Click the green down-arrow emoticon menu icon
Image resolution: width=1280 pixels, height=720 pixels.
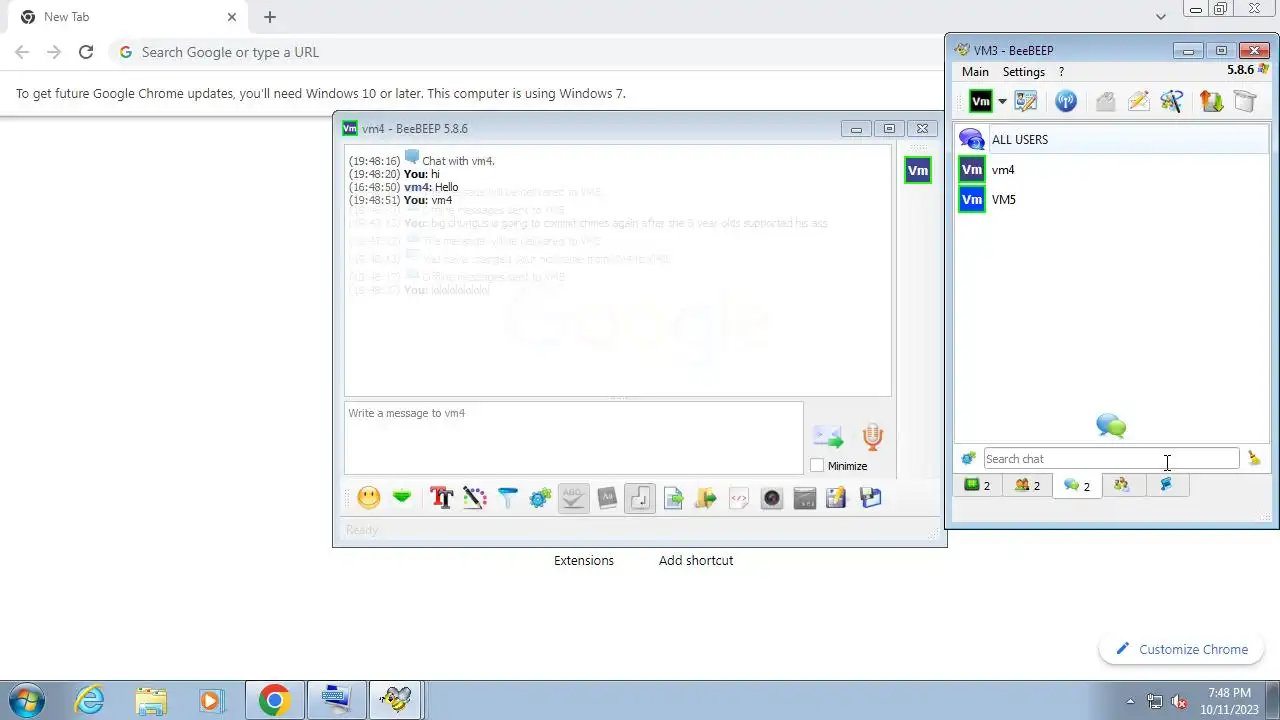(402, 497)
